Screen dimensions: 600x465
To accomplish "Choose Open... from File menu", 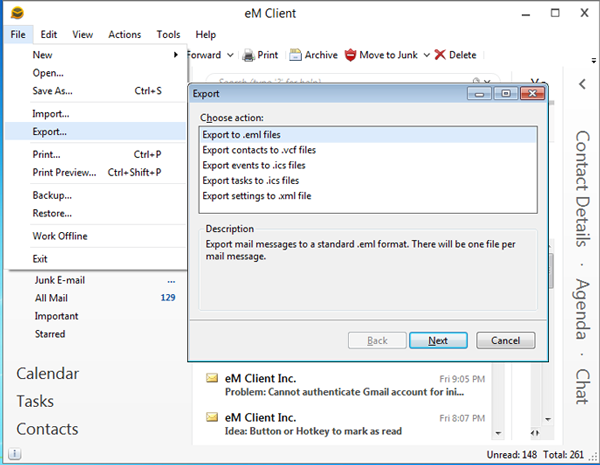I will click(96, 73).
